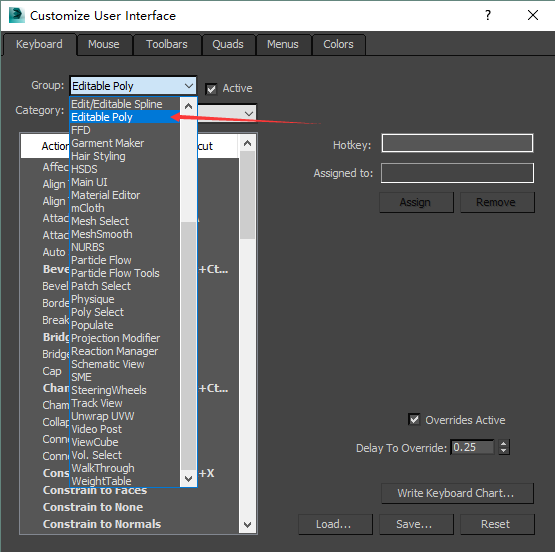Select the Constrain to Normals action
Image resolution: width=555 pixels, height=552 pixels.
(102, 524)
